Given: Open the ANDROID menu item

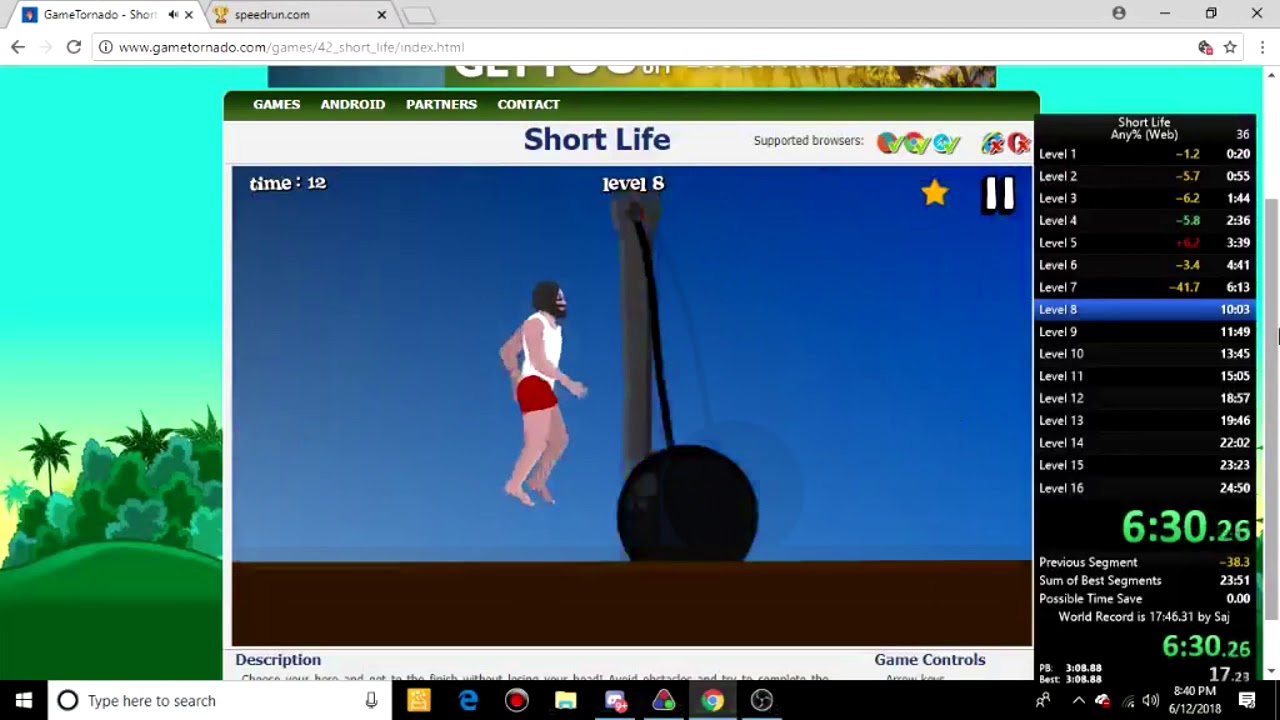Looking at the screenshot, I should coord(352,104).
